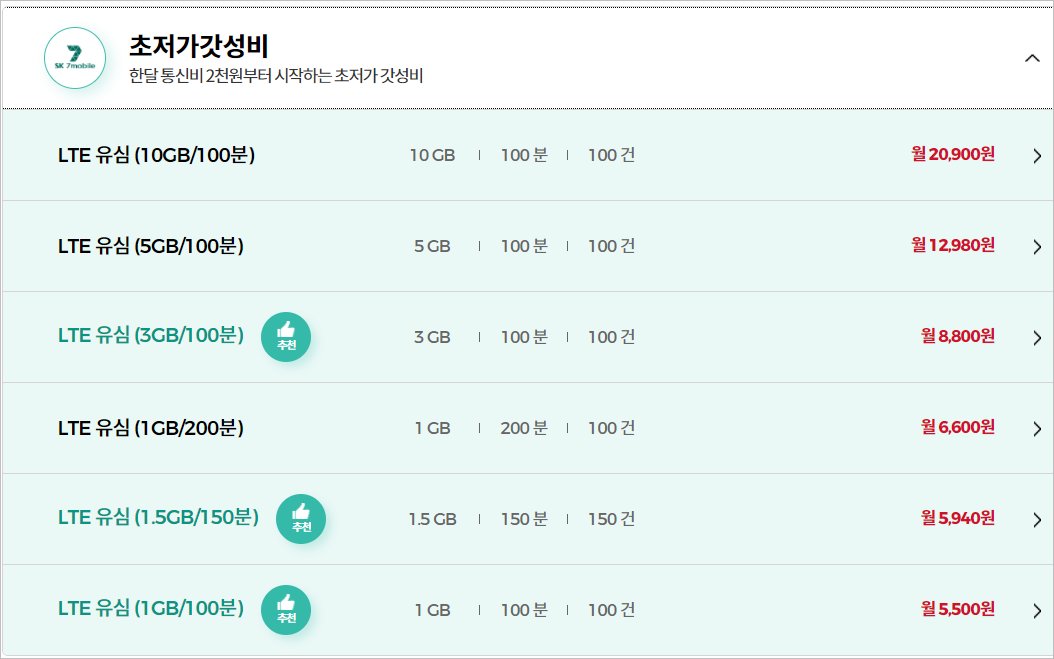Open arrow for 10GB/100분 plan

pos(1037,156)
